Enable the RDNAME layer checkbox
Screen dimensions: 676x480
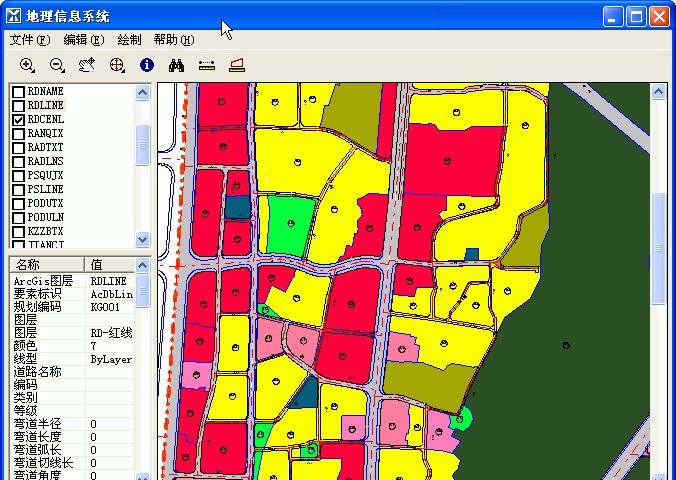point(18,92)
